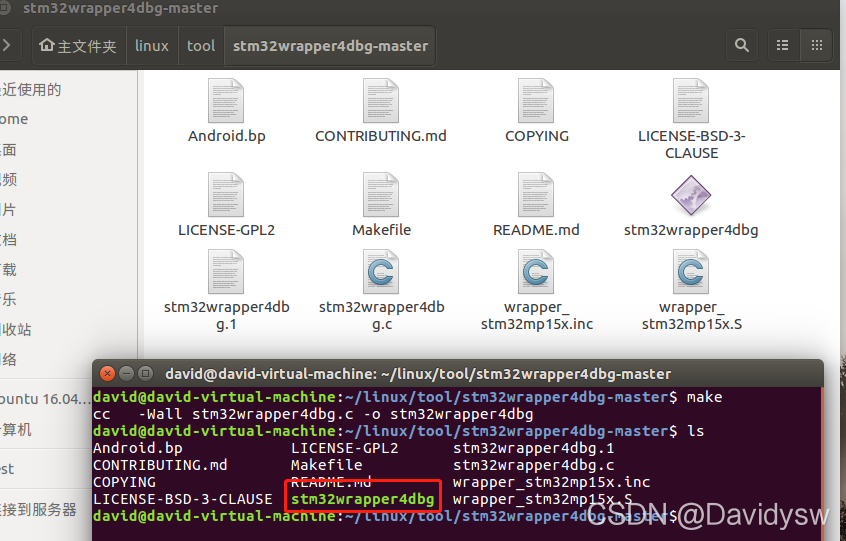The width and height of the screenshot is (846, 541).
Task: Select the wrapper_stm32mp15x.inc file icon
Action: coord(536,271)
